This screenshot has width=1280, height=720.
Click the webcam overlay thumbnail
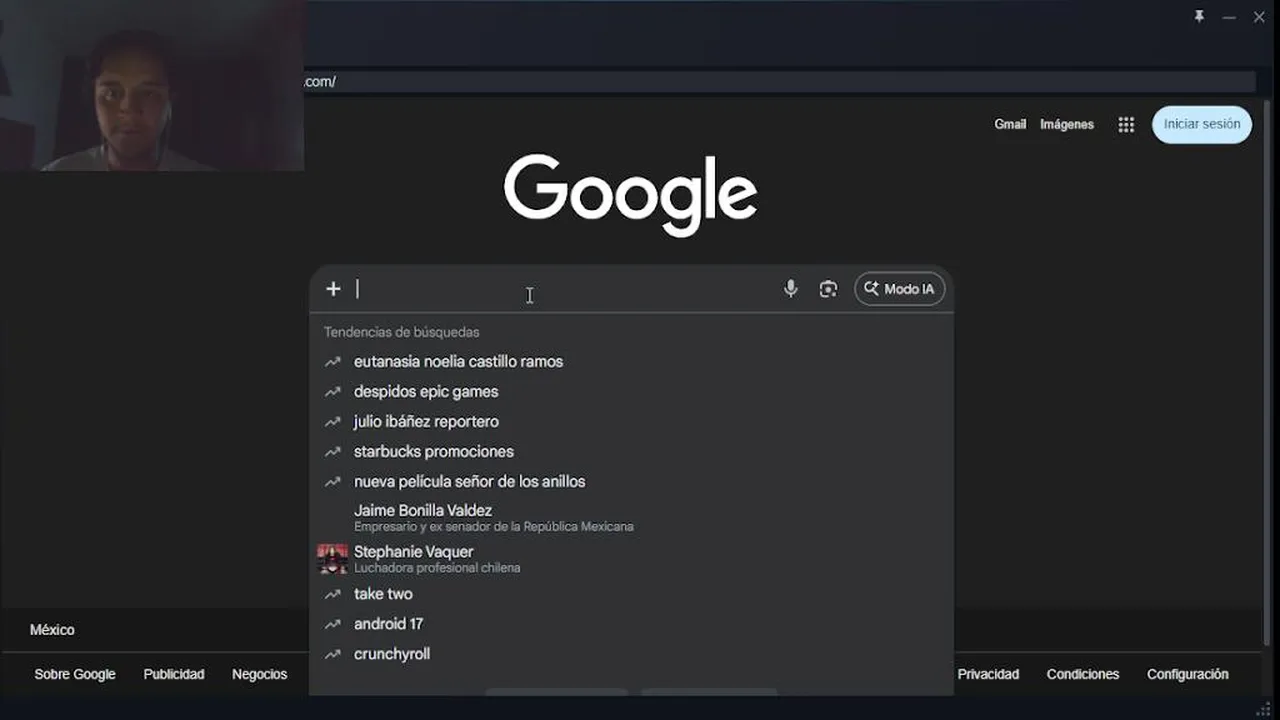[152, 86]
